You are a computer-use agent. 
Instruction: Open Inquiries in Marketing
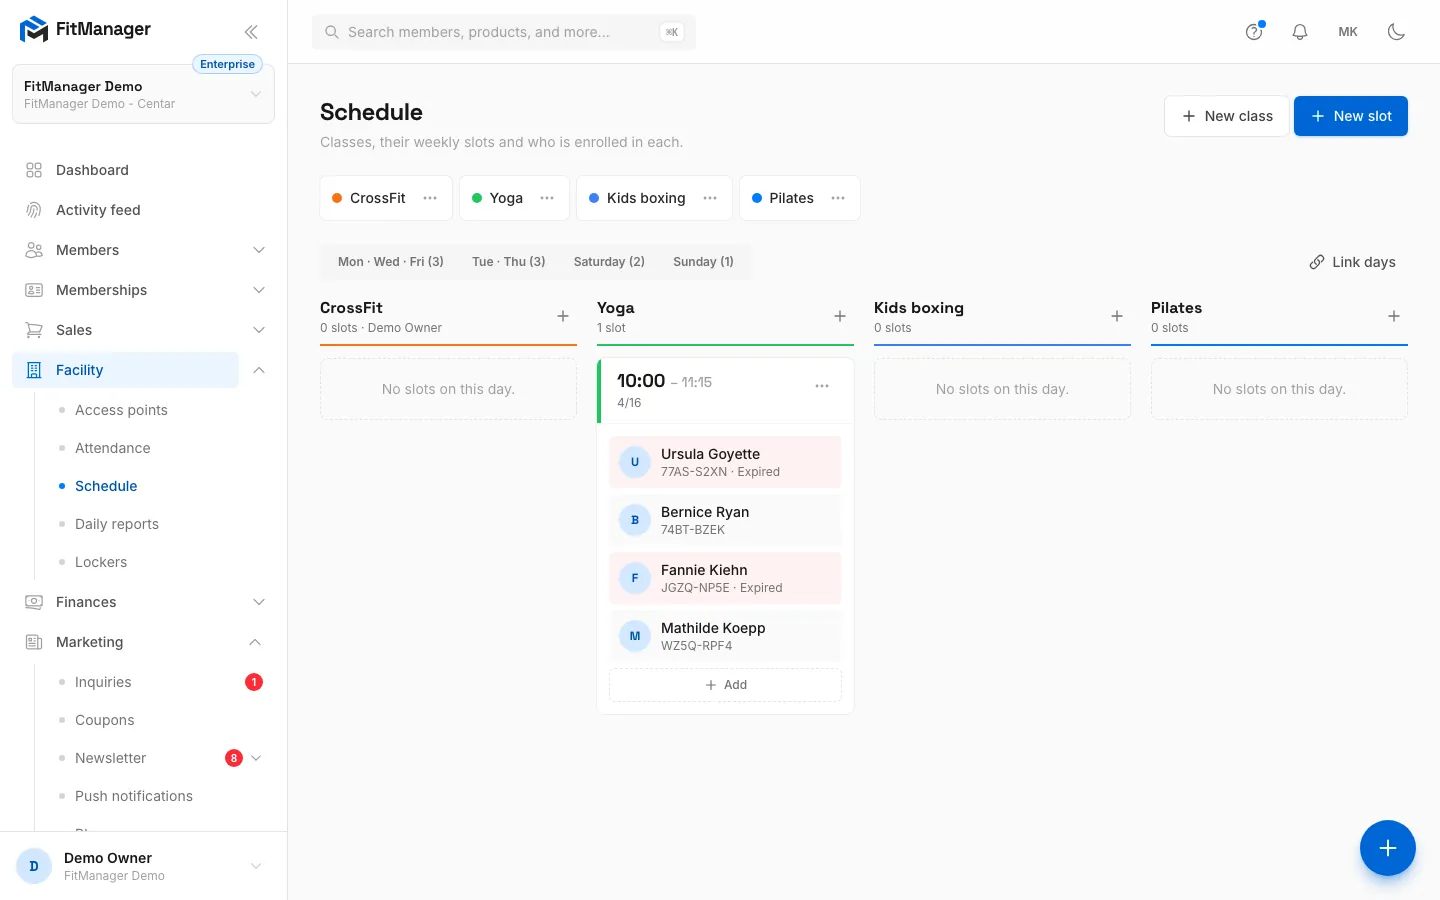click(x=103, y=682)
